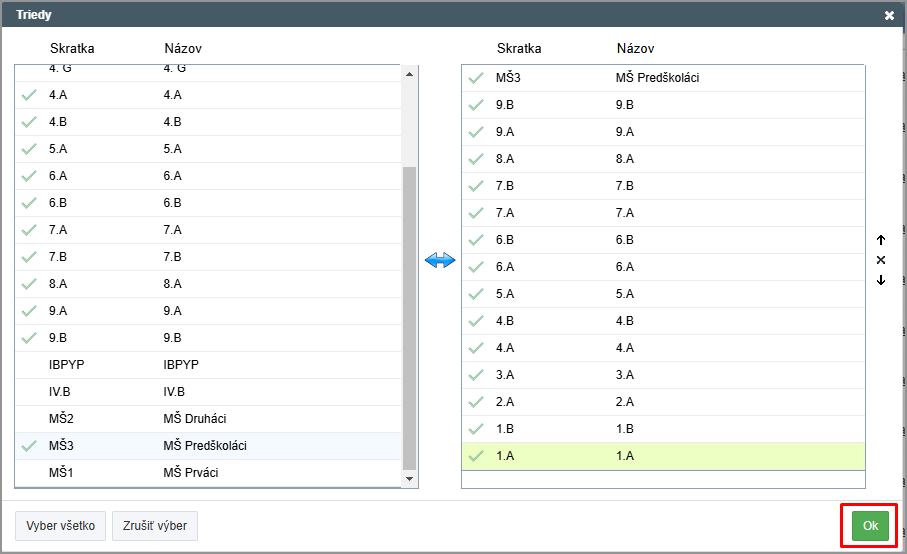Move selected class up with arrow icon
This screenshot has width=907, height=554.
tap(880, 240)
